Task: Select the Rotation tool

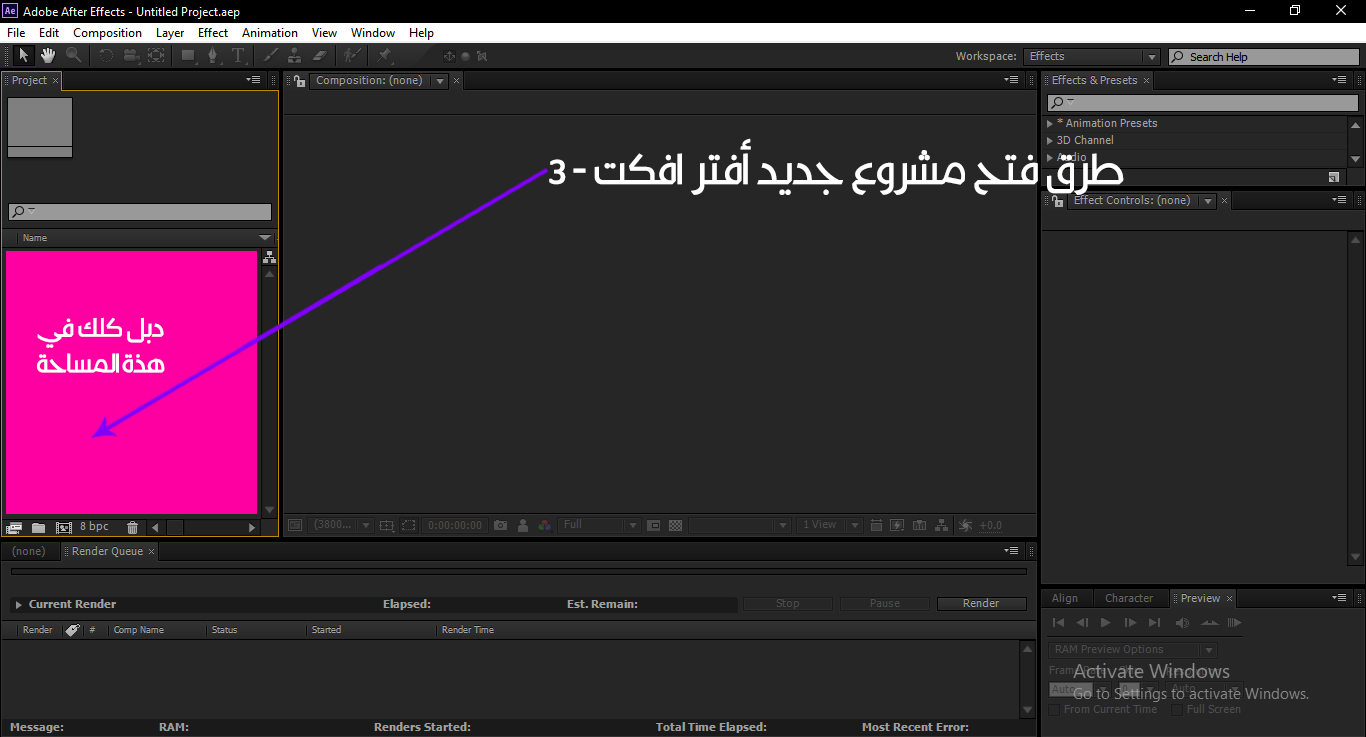Action: (x=106, y=56)
